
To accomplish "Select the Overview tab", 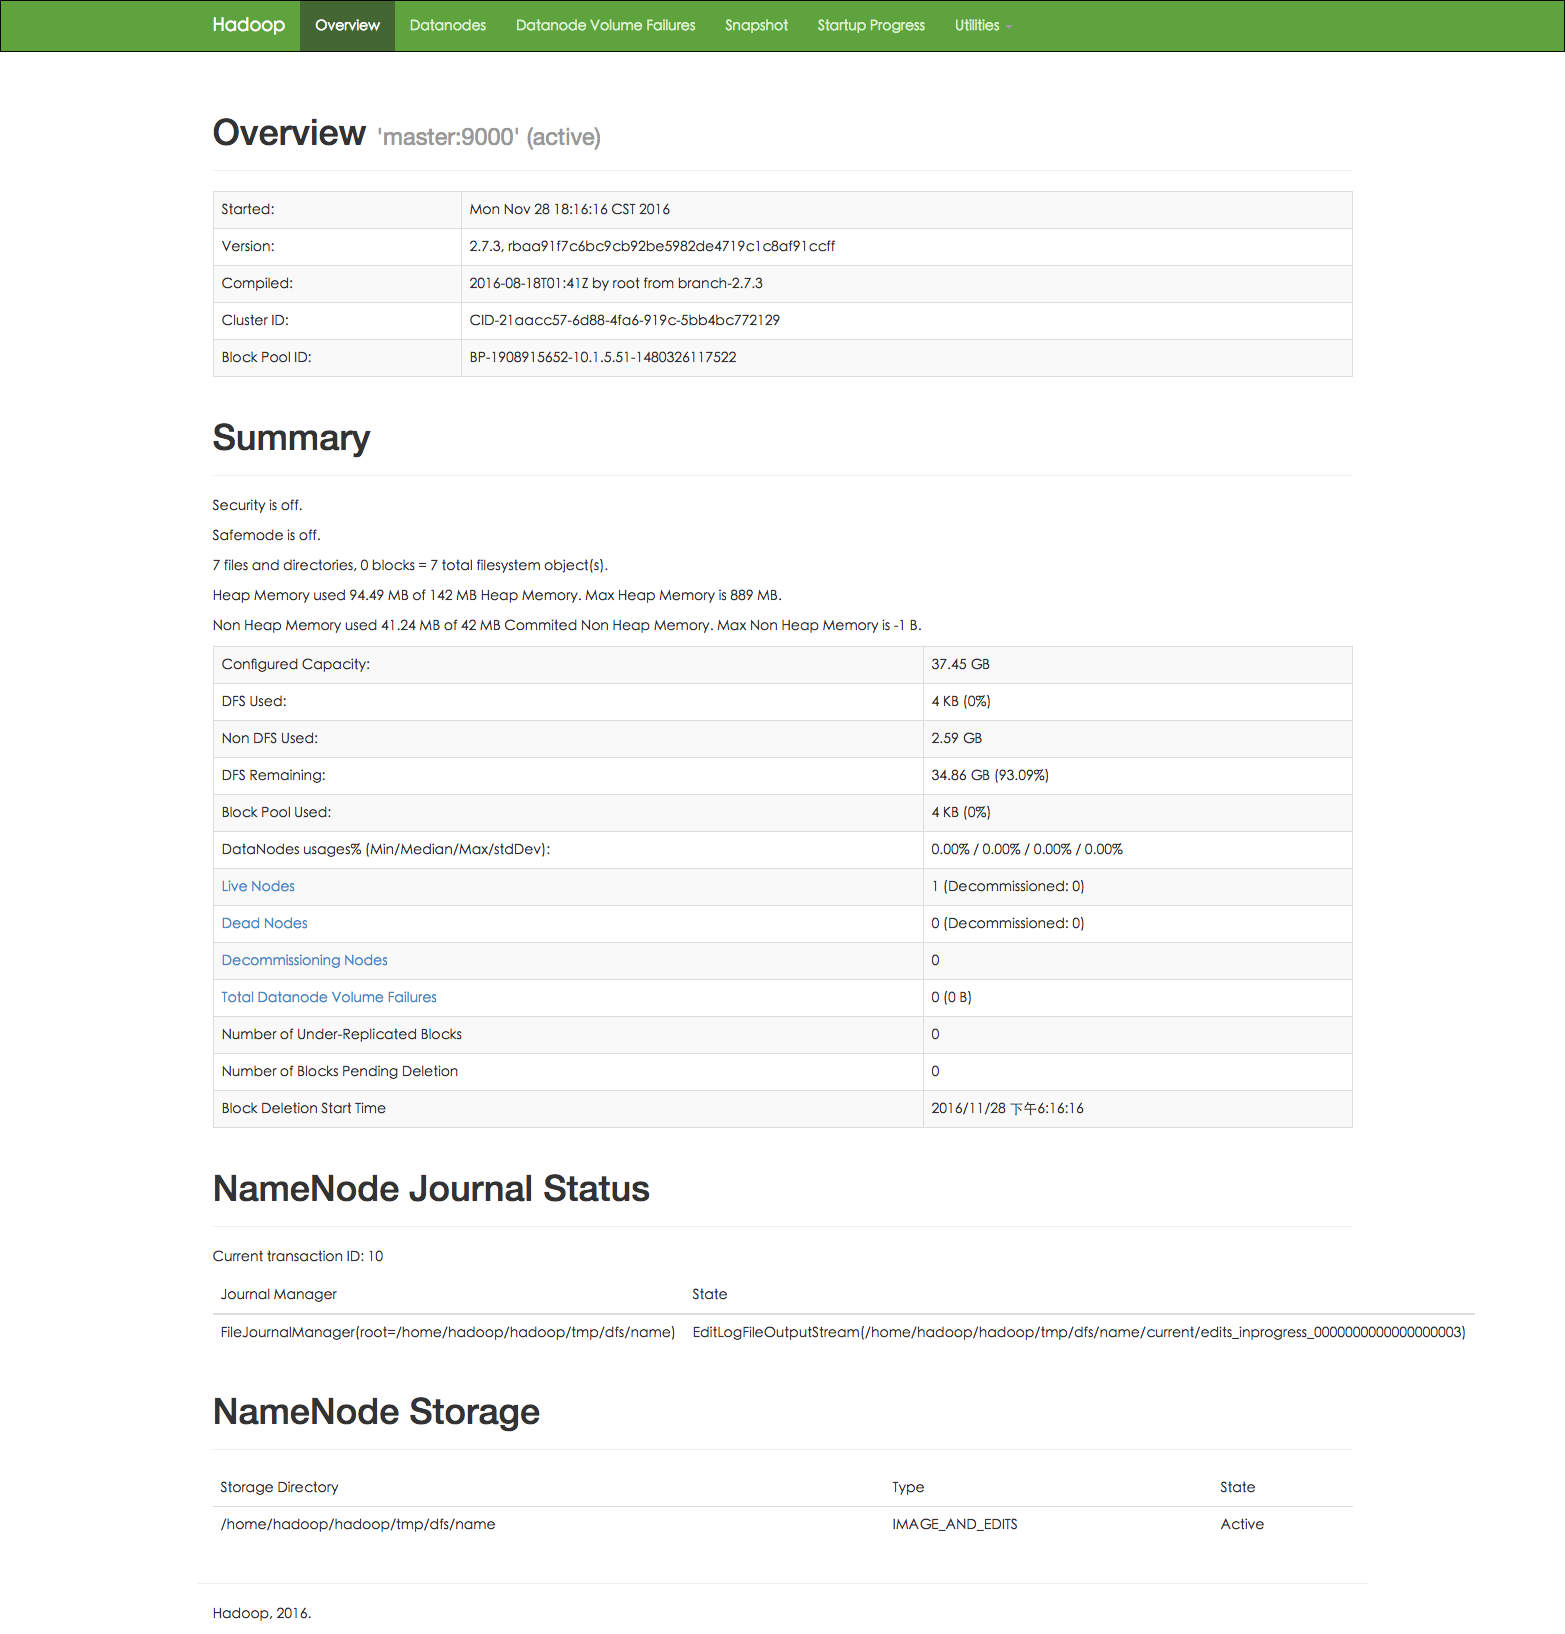I will pyautogui.click(x=347, y=26).
